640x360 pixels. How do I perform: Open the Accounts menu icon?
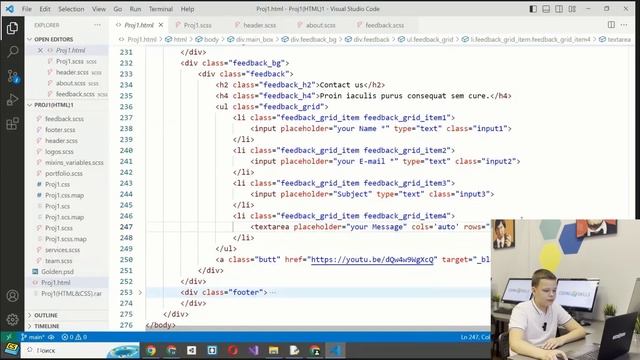(x=12, y=296)
